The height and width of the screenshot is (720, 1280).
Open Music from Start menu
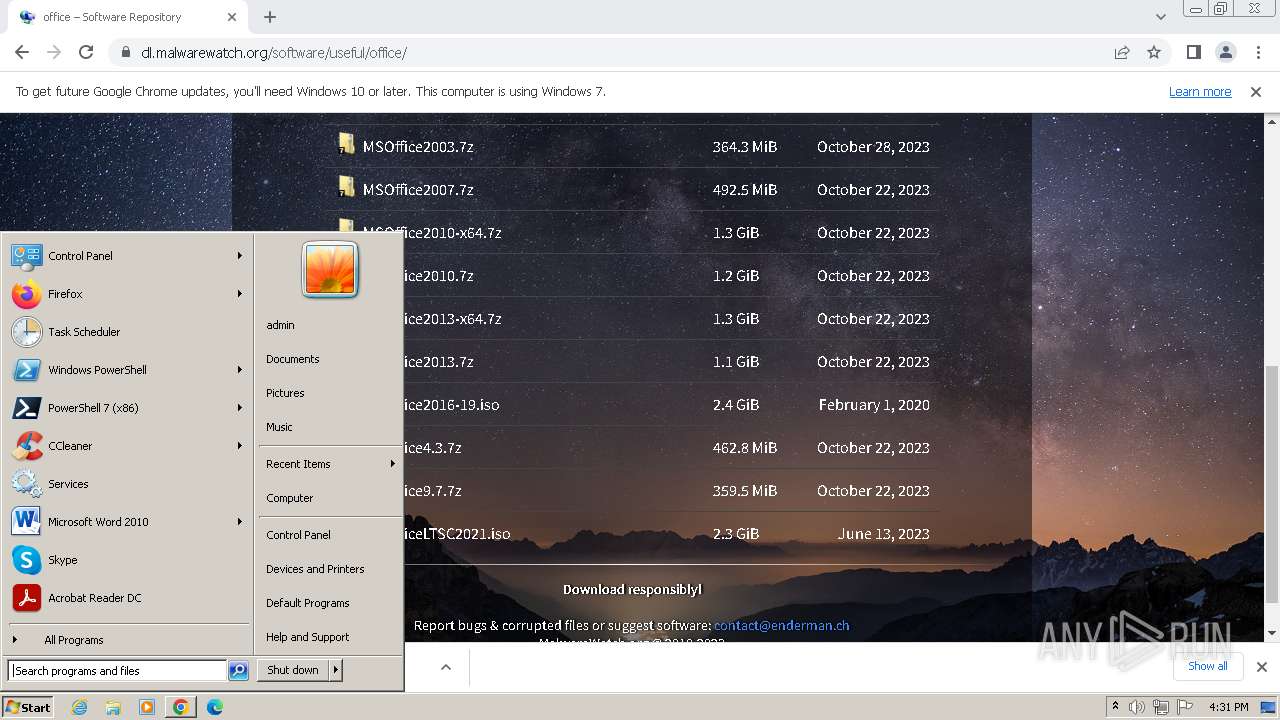point(279,427)
